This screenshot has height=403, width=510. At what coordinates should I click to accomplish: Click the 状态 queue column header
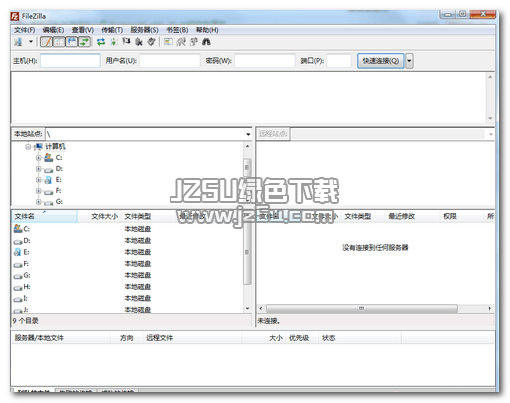point(360,338)
